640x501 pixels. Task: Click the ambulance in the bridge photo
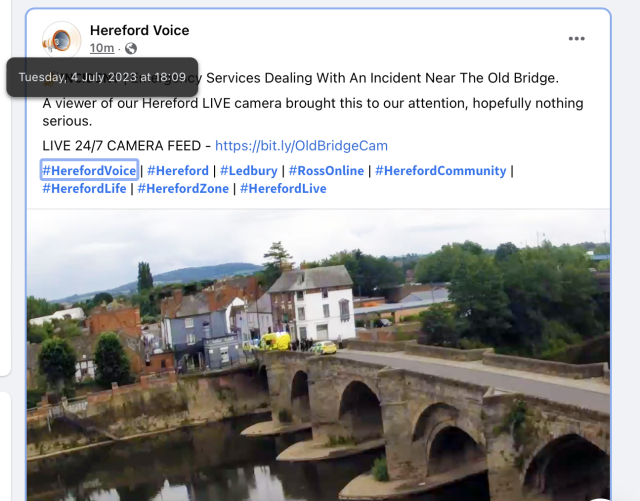tap(276, 342)
